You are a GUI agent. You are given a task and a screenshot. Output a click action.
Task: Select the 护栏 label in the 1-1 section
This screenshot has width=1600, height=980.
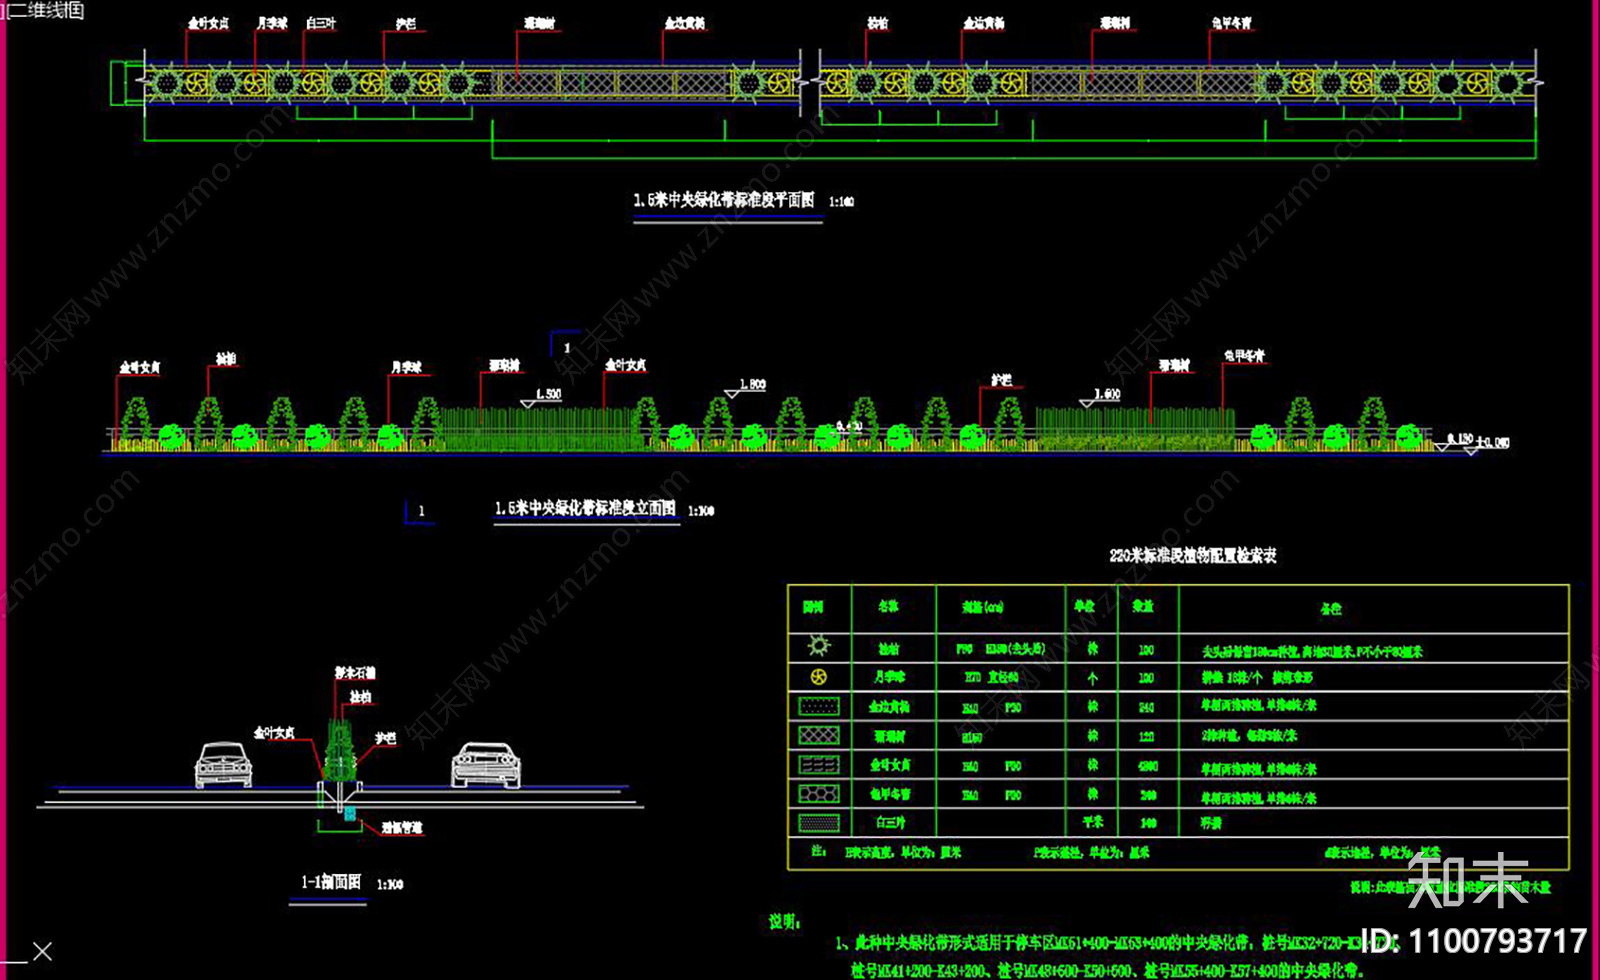click(x=386, y=739)
